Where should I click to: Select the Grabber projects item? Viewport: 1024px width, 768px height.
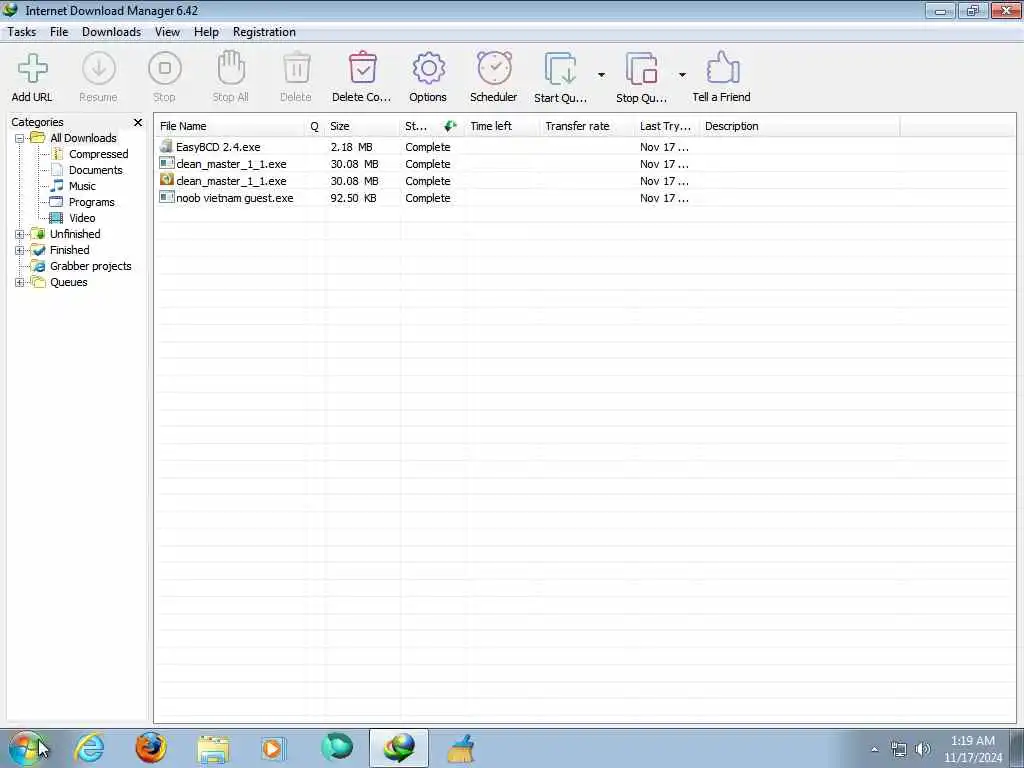coord(91,266)
